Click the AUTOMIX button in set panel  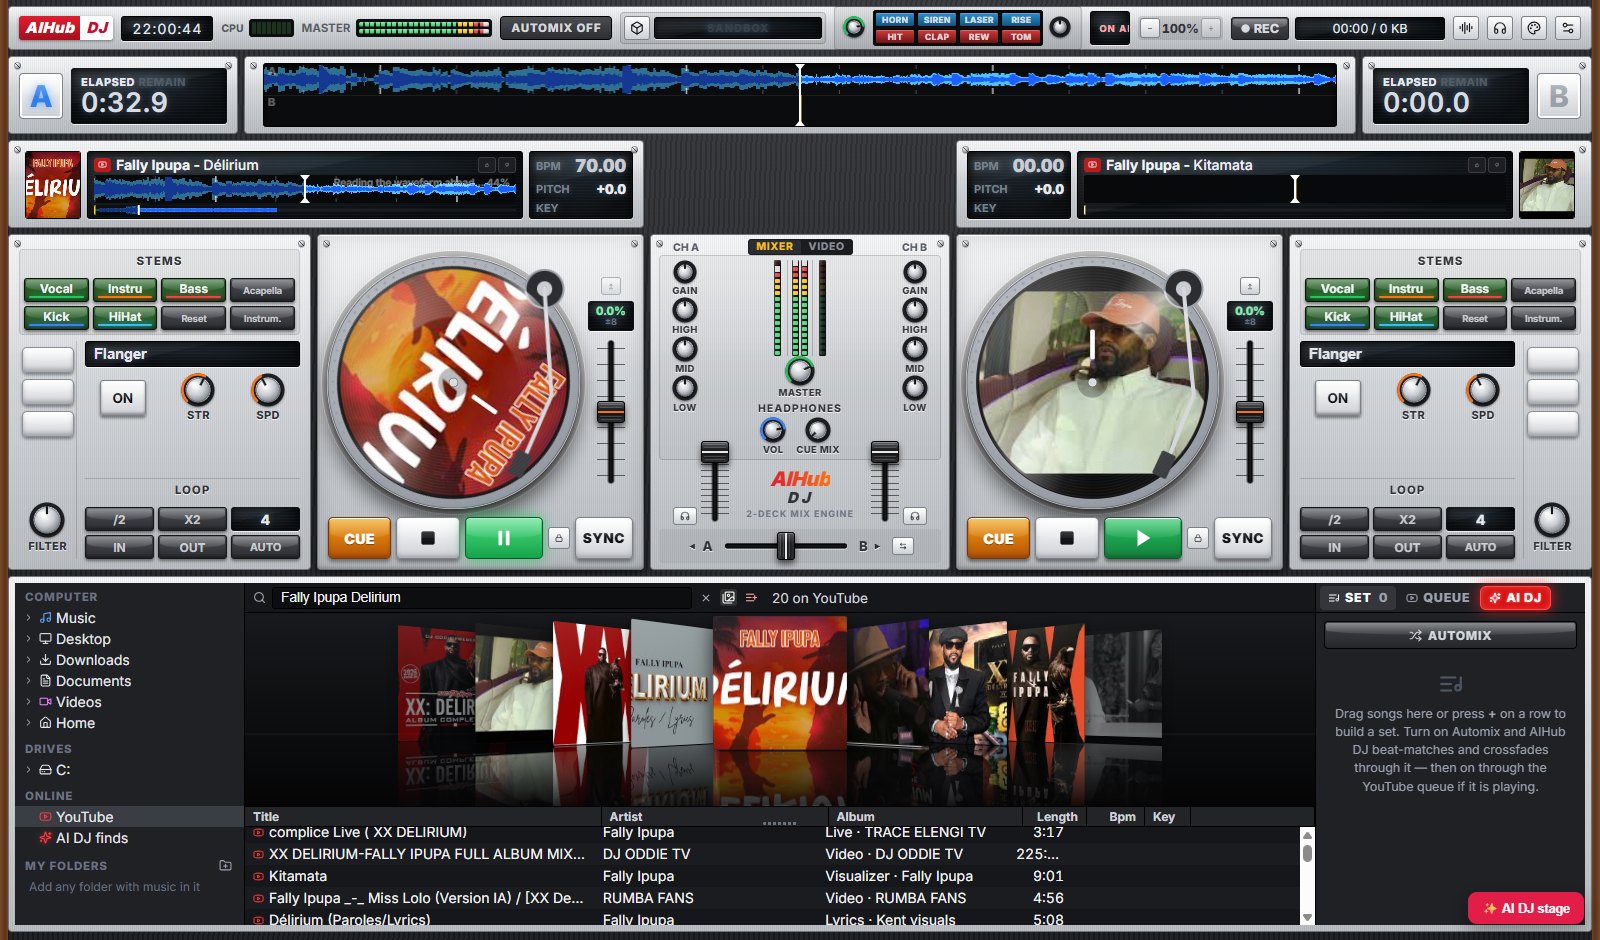(x=1450, y=636)
